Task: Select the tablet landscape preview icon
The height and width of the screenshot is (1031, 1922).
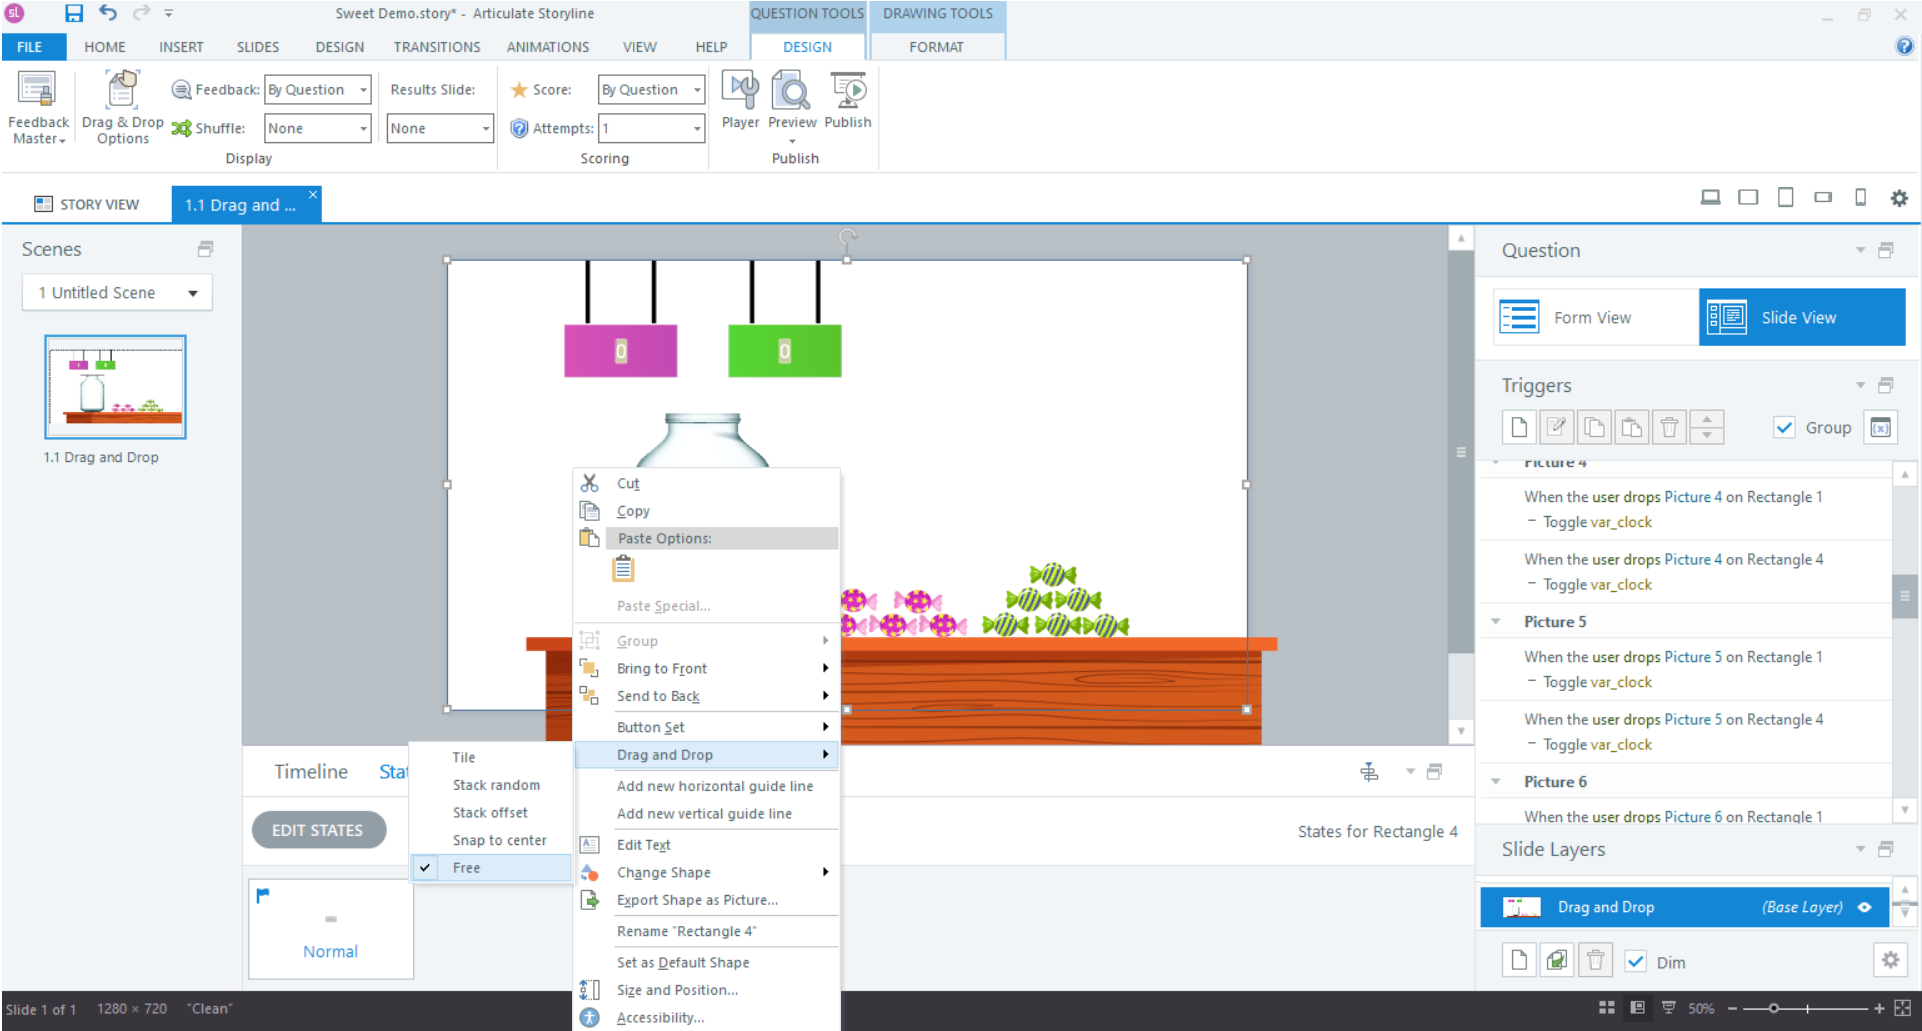Action: 1748,197
